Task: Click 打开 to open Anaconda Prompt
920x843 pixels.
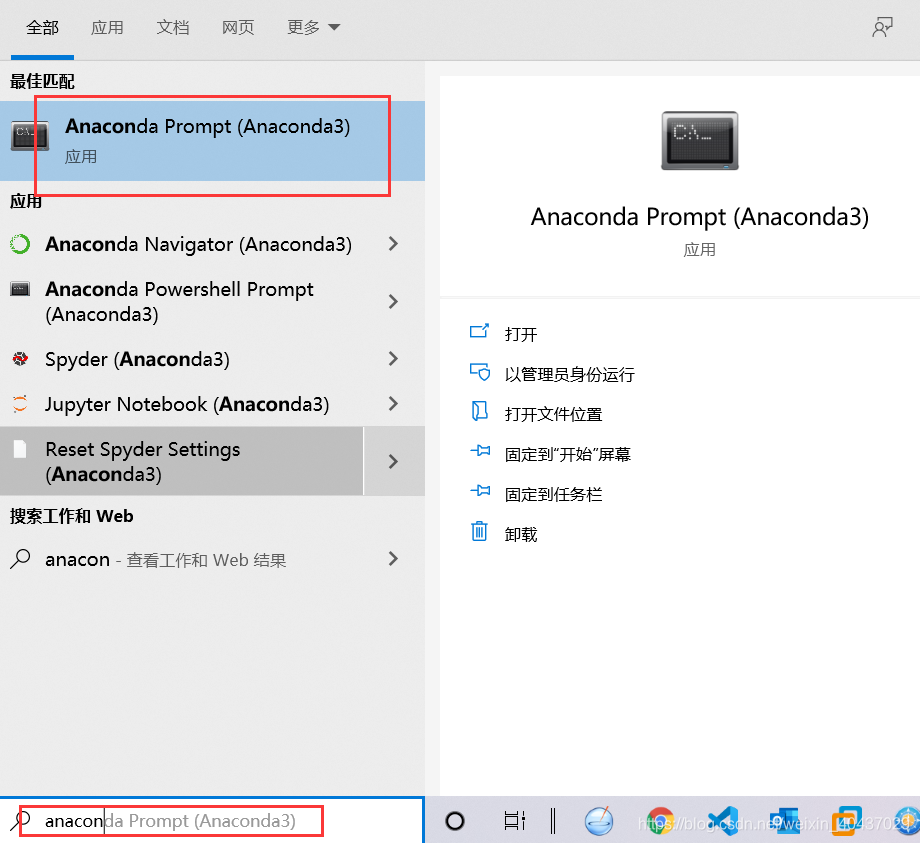Action: point(521,334)
